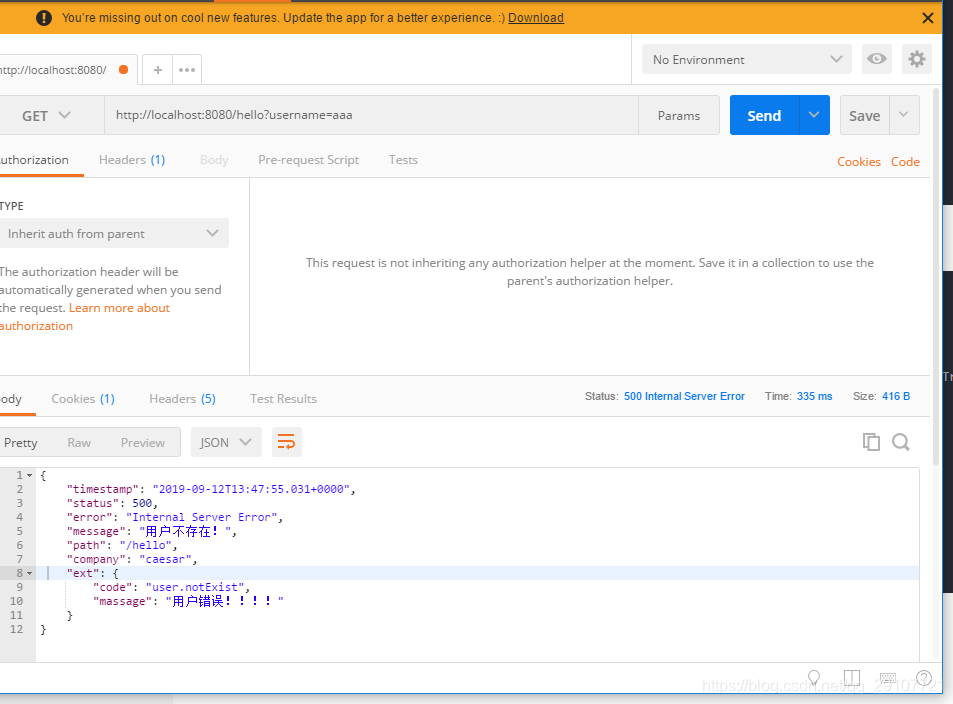The height and width of the screenshot is (704, 953).
Task: Open the Params editor
Action: 679,116
